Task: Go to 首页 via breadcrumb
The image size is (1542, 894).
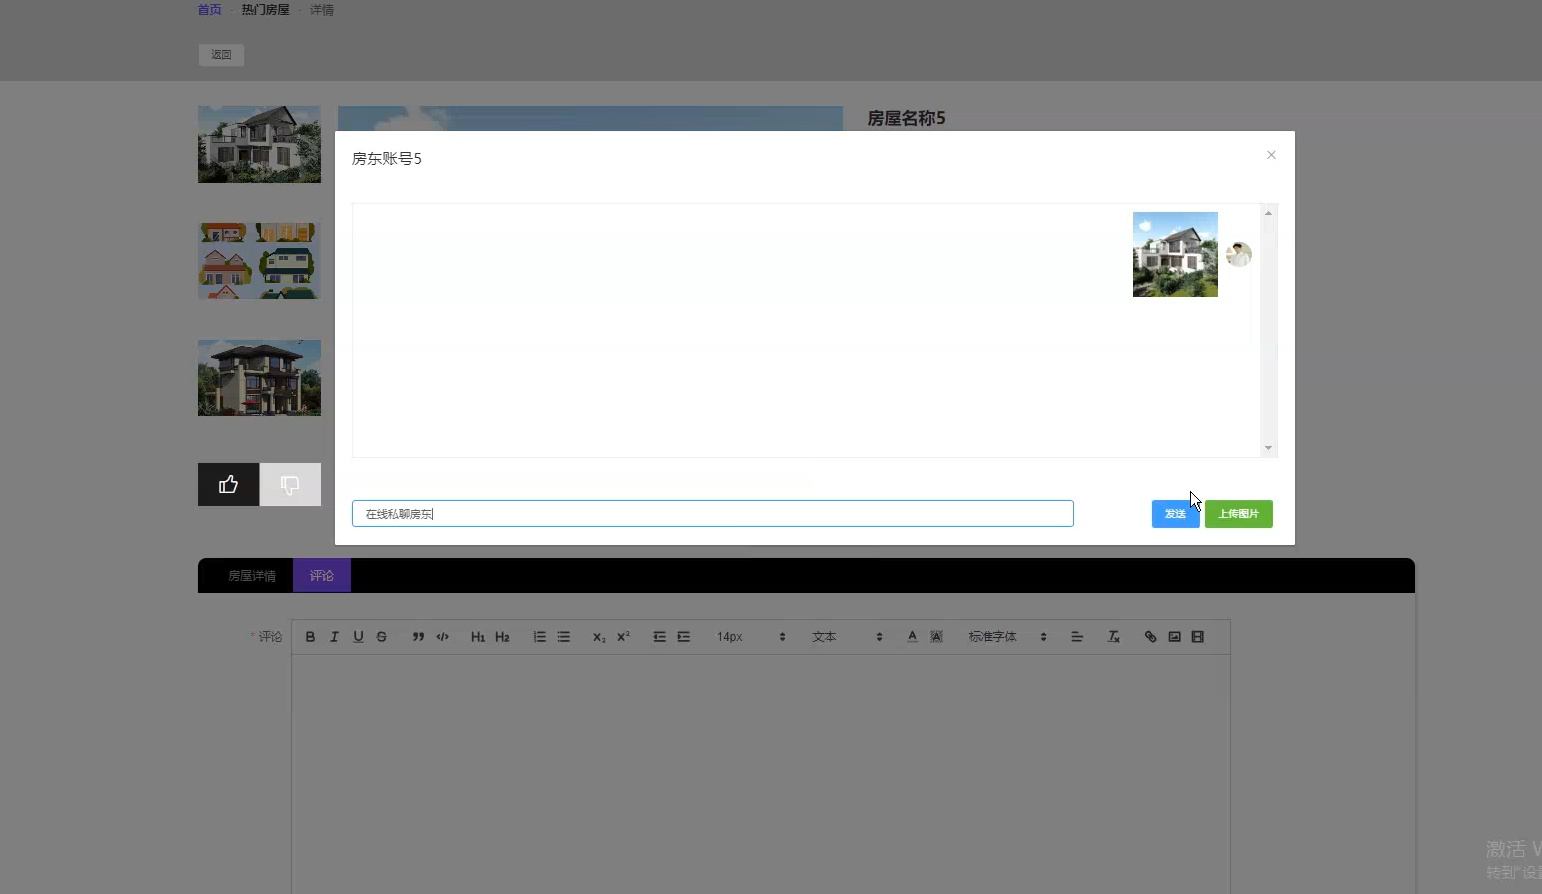Action: [x=209, y=10]
